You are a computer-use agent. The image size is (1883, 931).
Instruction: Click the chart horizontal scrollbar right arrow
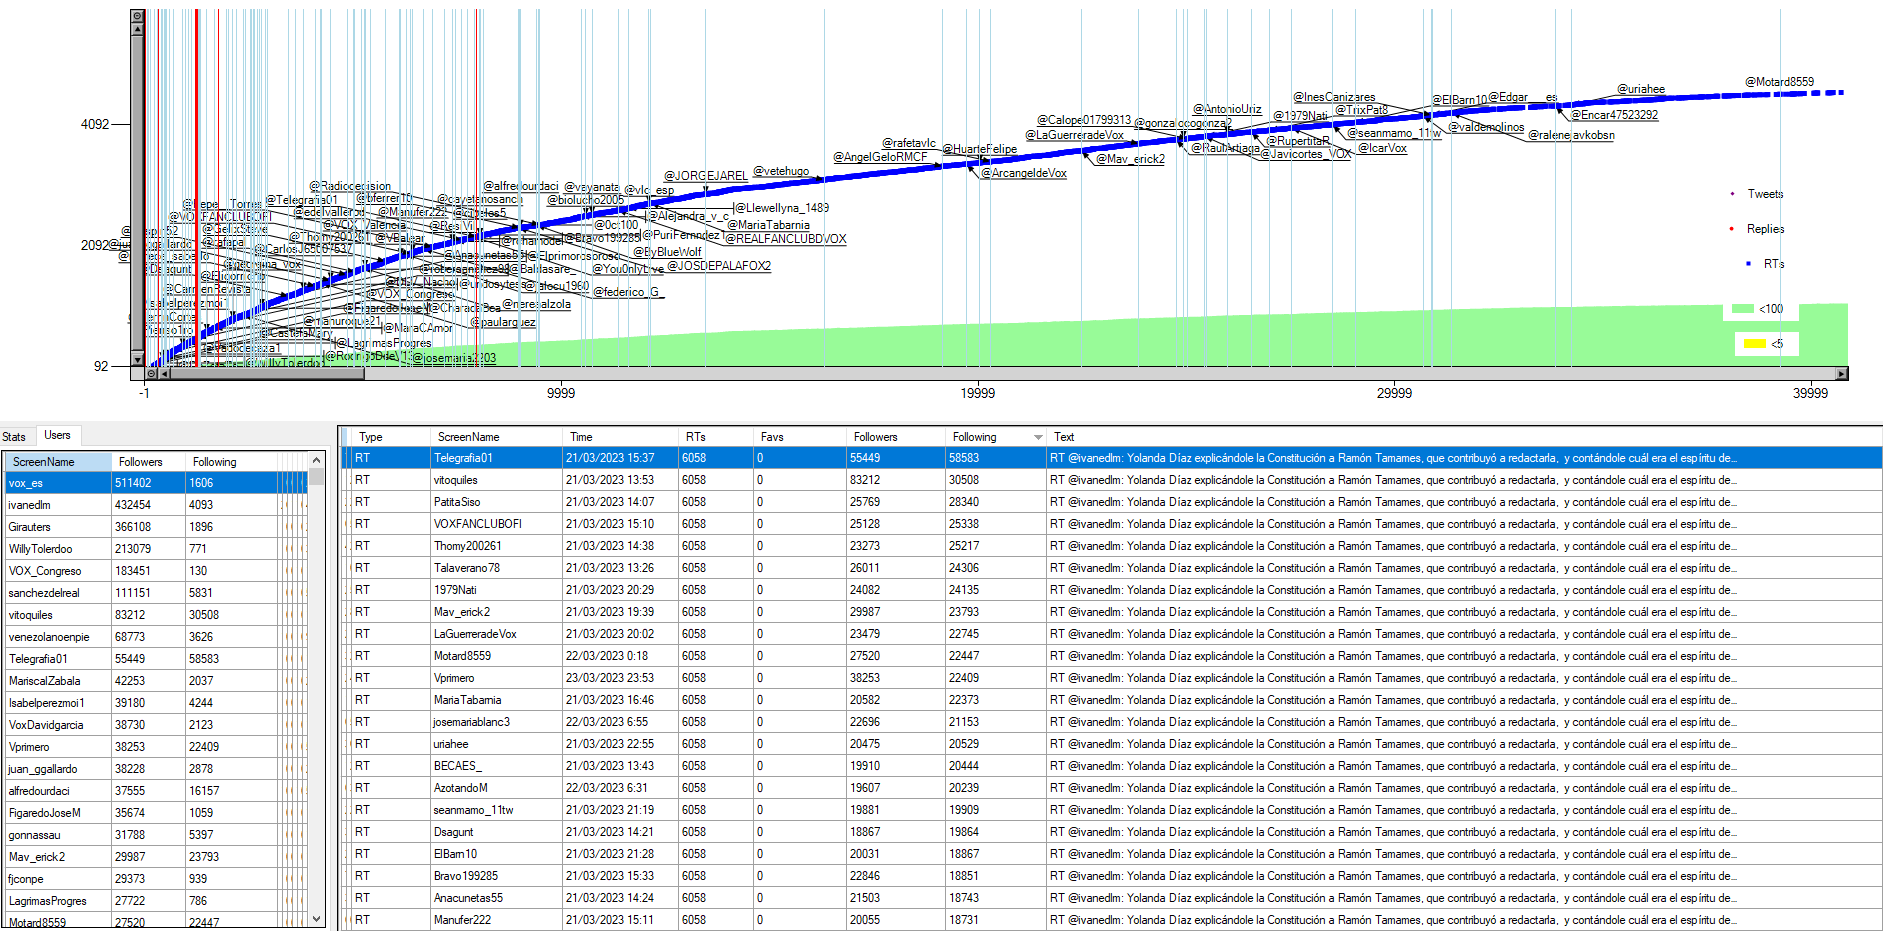[1841, 374]
